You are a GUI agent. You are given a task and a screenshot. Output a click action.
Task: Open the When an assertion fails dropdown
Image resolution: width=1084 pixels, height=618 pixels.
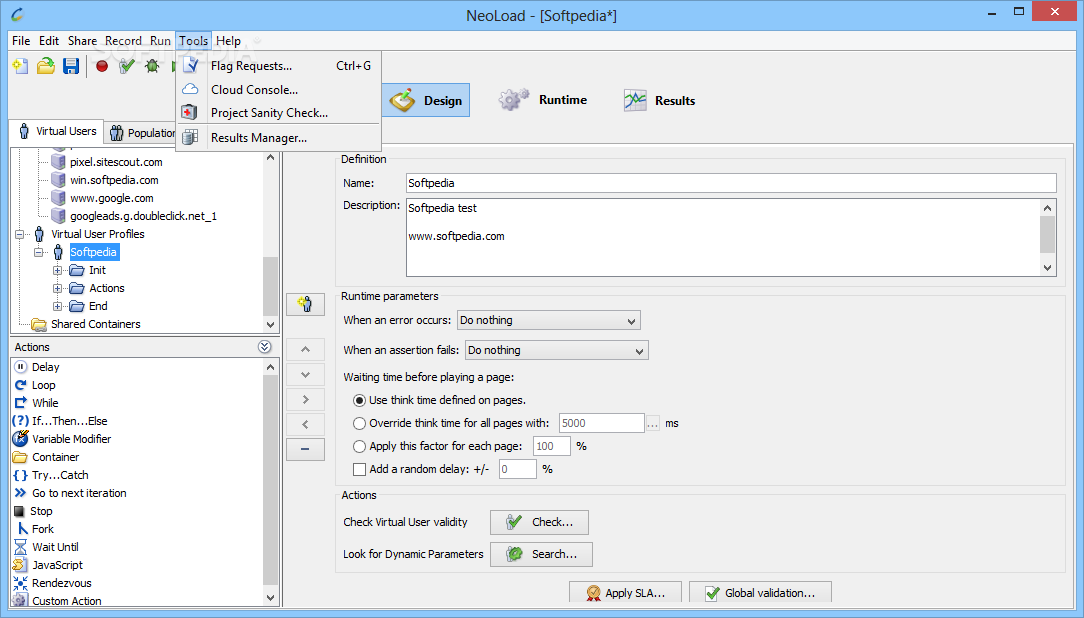[x=557, y=350]
